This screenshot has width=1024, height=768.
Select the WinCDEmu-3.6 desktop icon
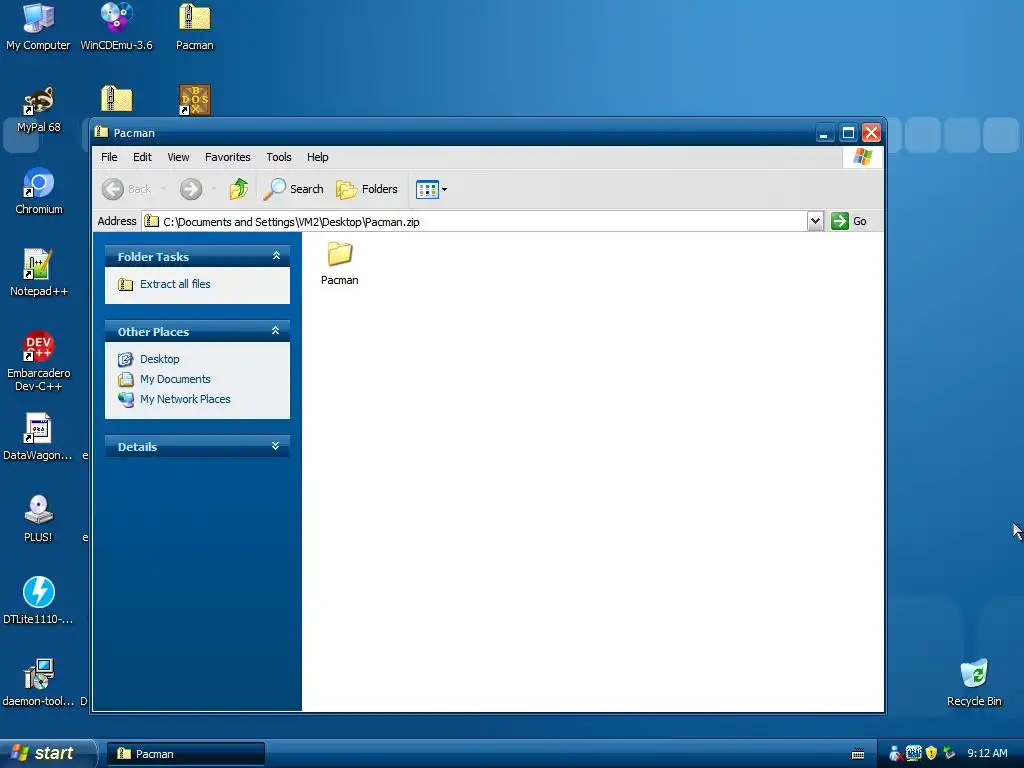[x=116, y=26]
